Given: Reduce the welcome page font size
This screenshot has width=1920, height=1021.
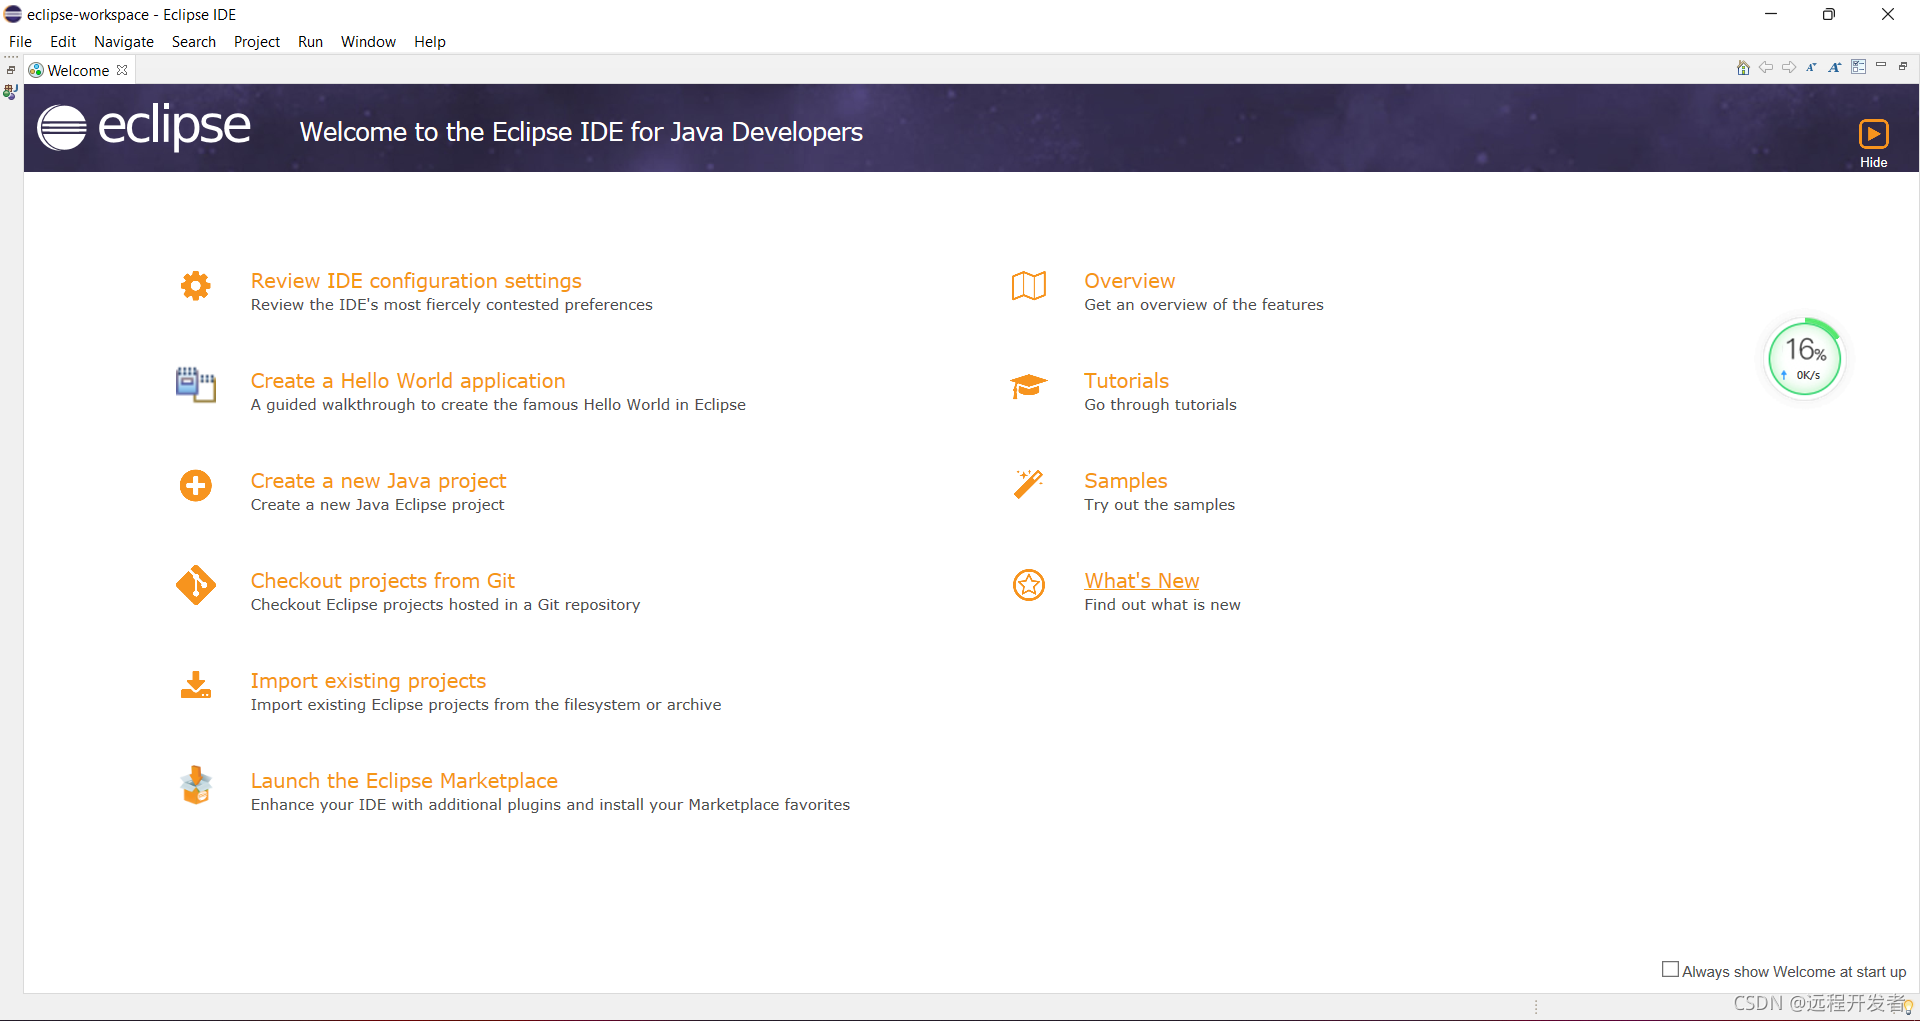Looking at the screenshot, I should point(1811,67).
